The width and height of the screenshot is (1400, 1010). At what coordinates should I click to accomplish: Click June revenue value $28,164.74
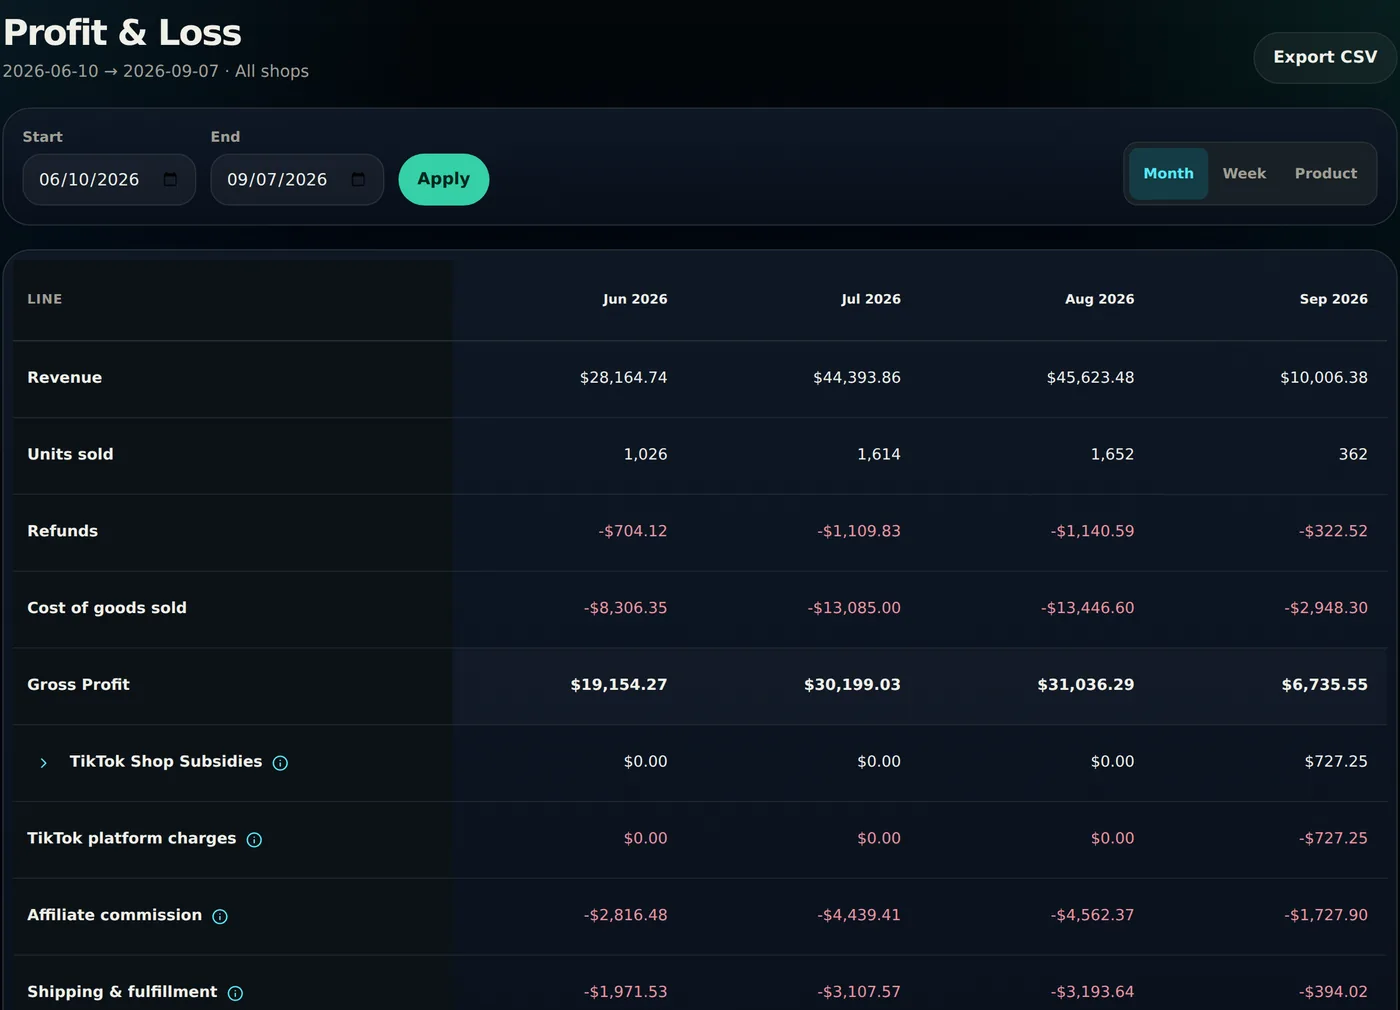623,378
